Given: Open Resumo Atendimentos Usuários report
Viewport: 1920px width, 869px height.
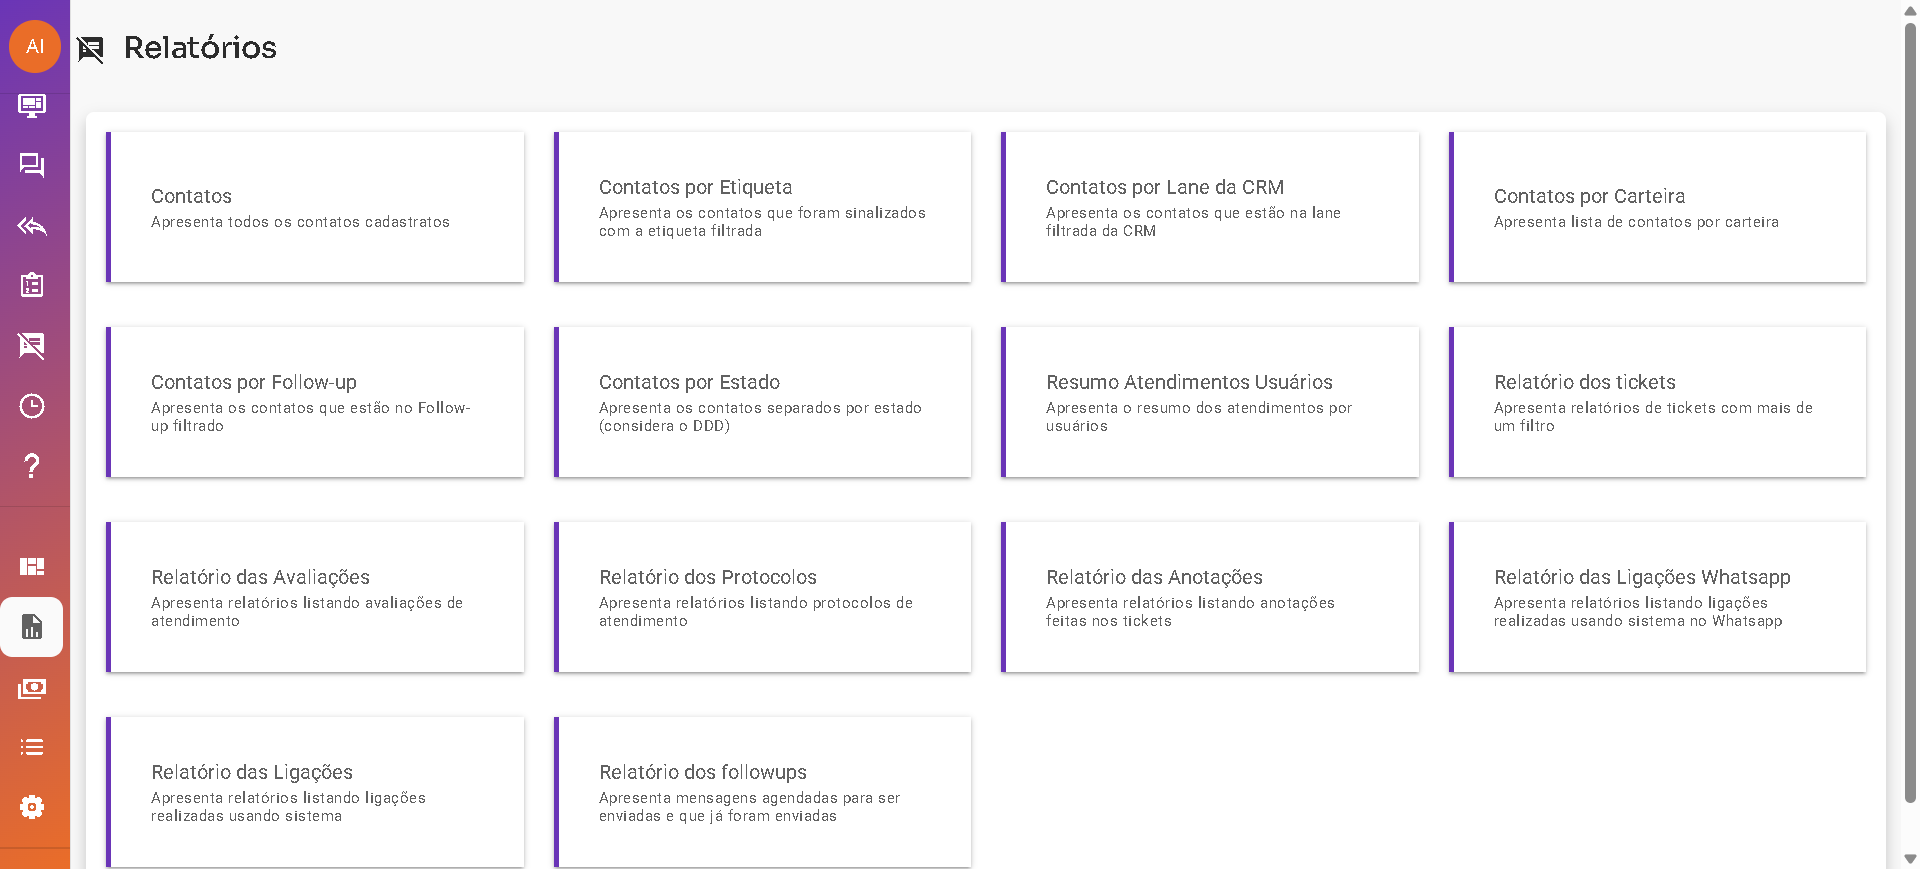Looking at the screenshot, I should coord(1210,402).
